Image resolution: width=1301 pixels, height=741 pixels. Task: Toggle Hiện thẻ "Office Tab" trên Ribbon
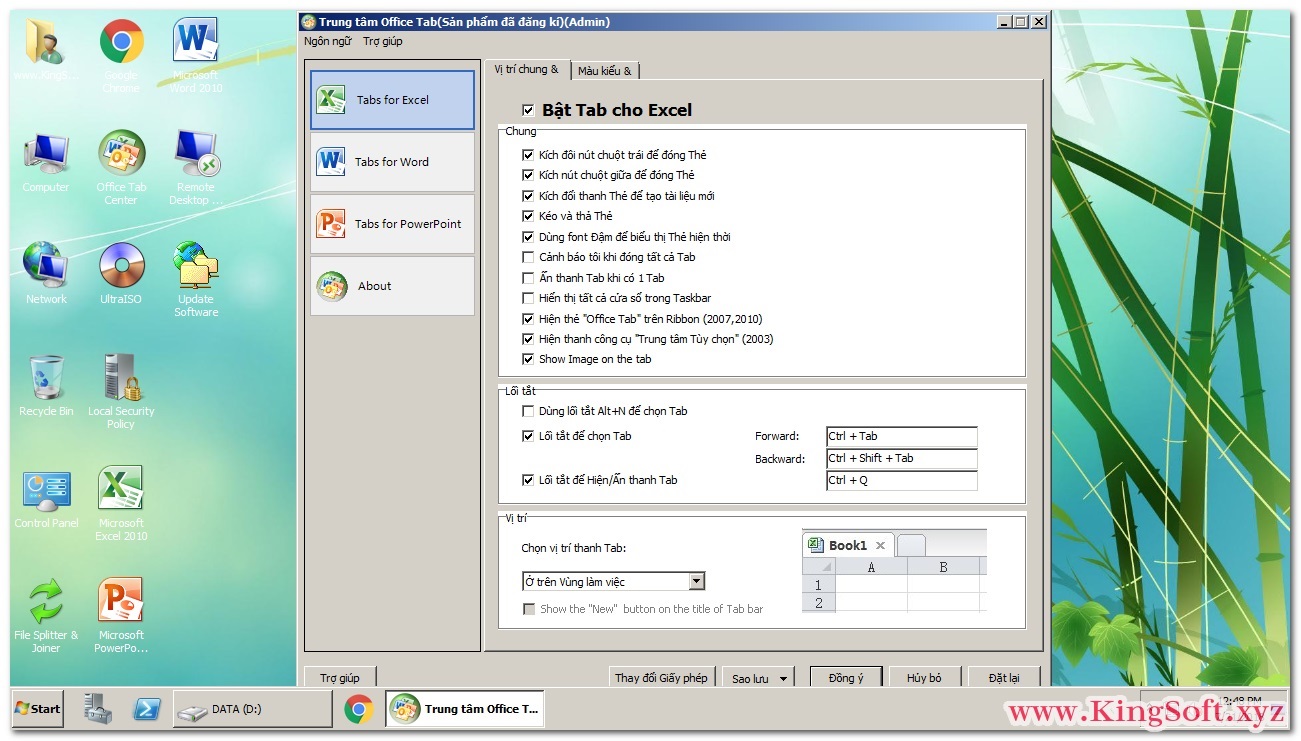[x=528, y=319]
